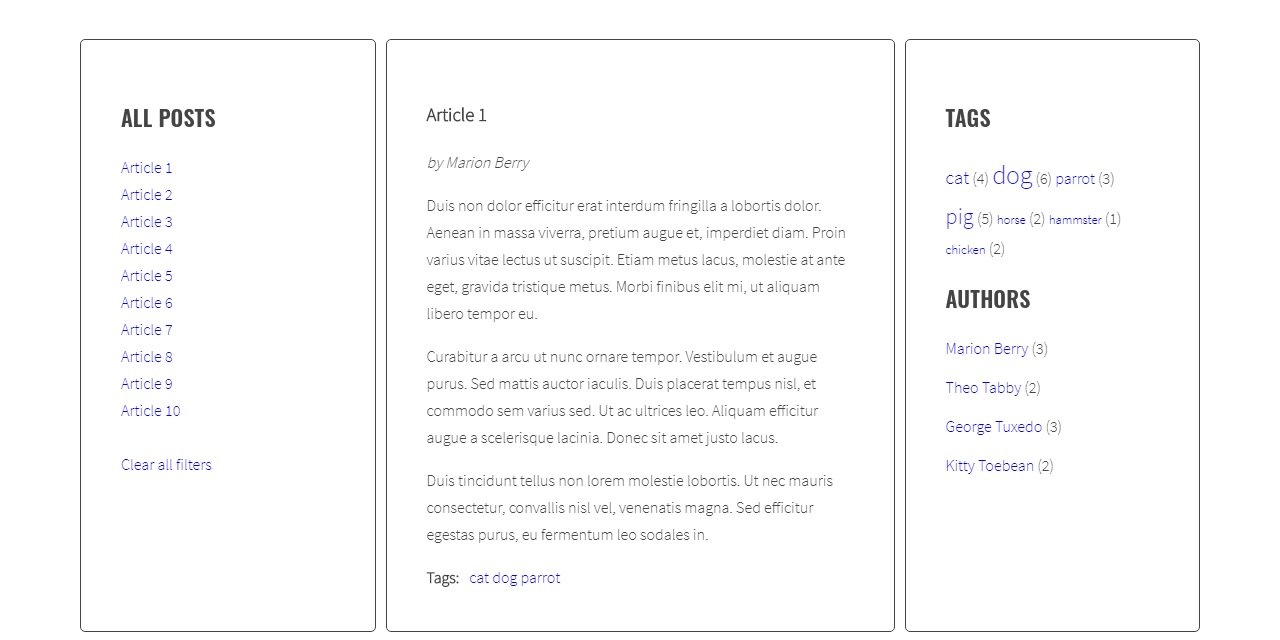The image size is (1280, 640).
Task: Open Article 1 from the All Posts list
Action: [x=146, y=167]
